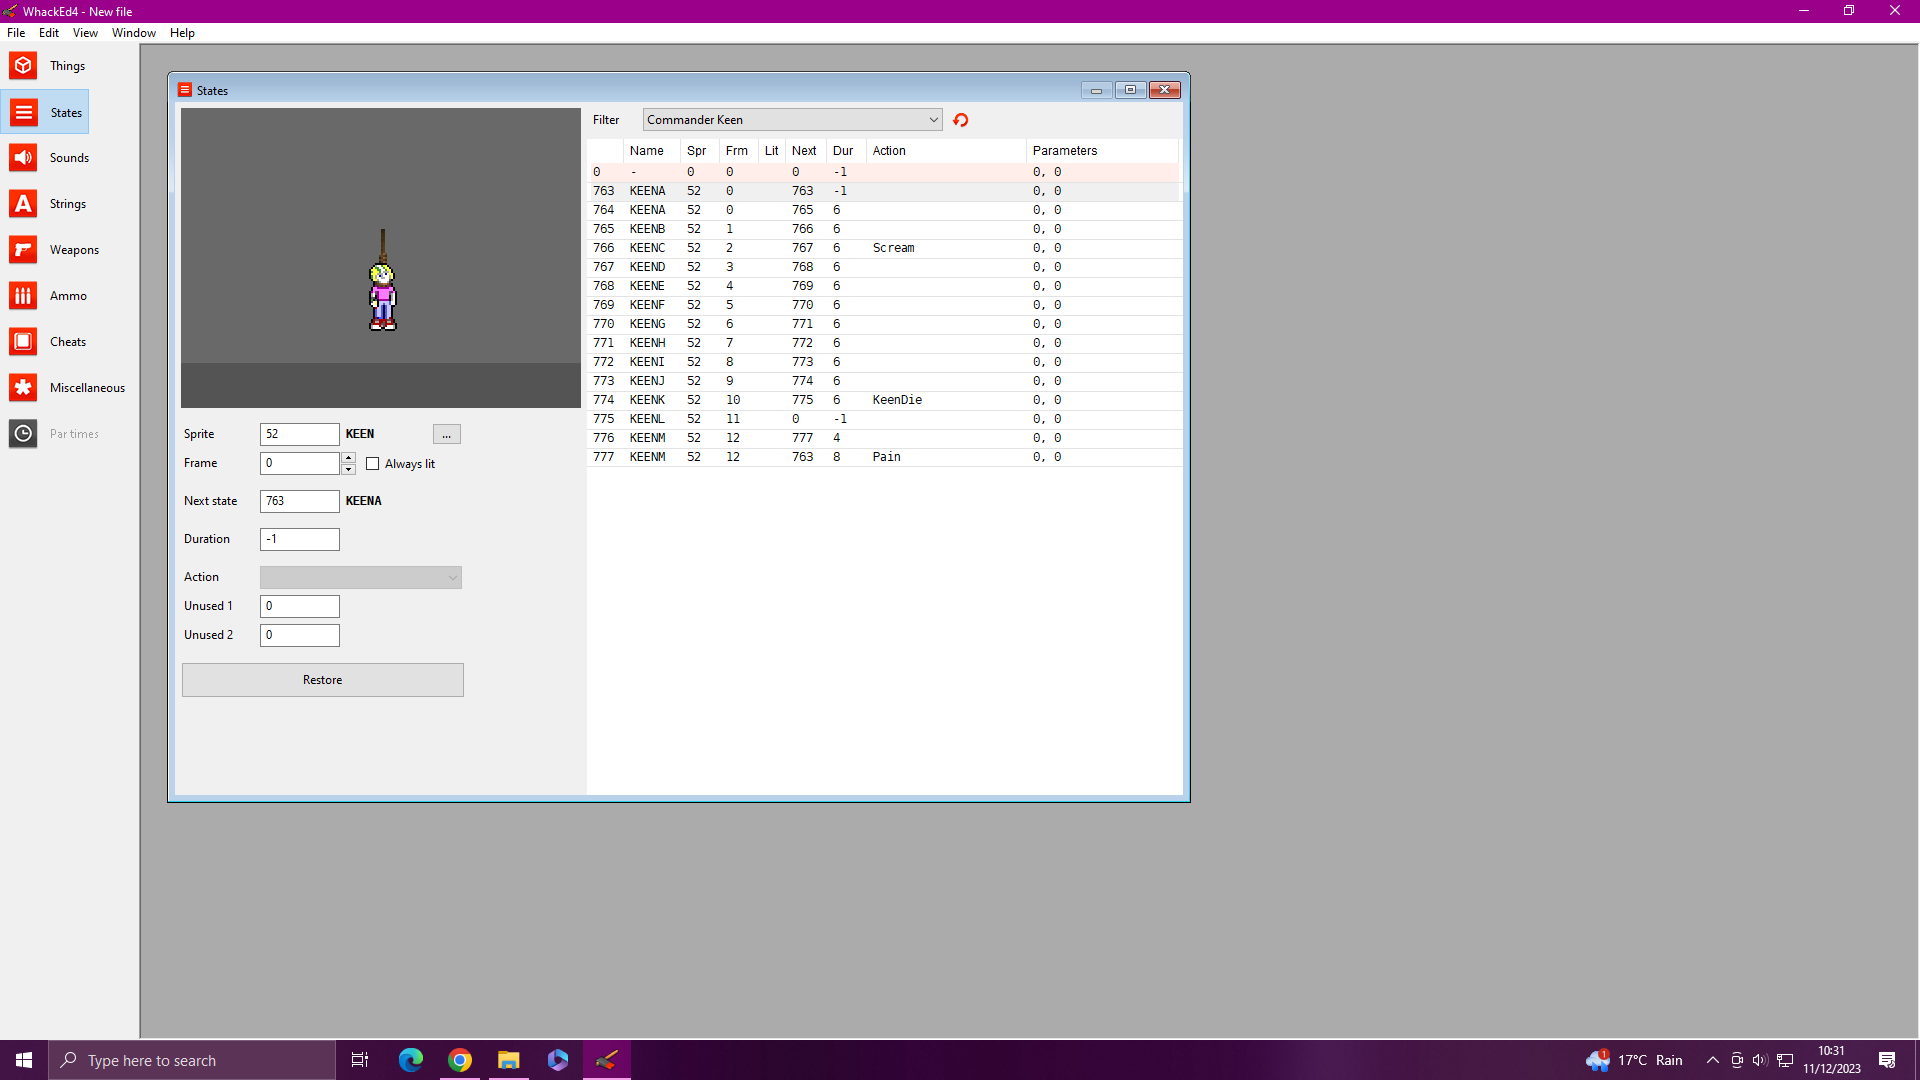Click the taskbar search box
The height and width of the screenshot is (1080, 1920).
point(192,1060)
